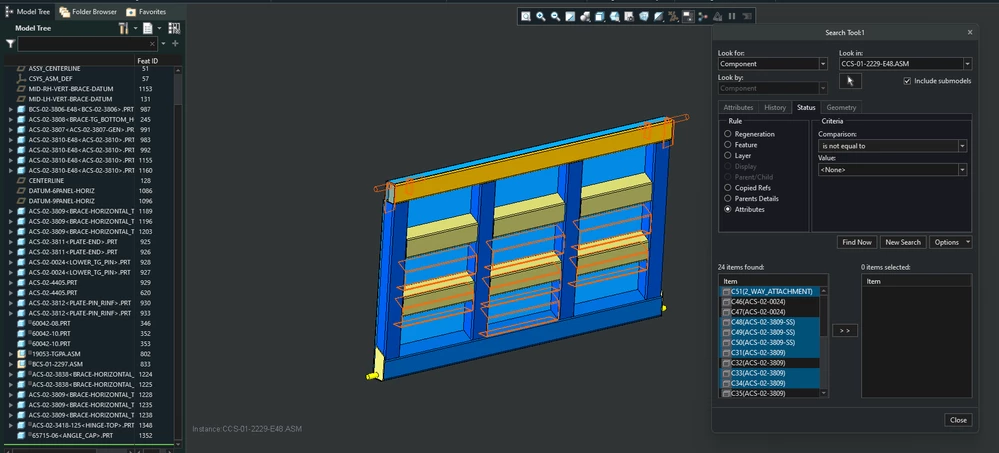999x453 pixels.
Task: Switch to the Favorites tab
Action: tap(147, 11)
